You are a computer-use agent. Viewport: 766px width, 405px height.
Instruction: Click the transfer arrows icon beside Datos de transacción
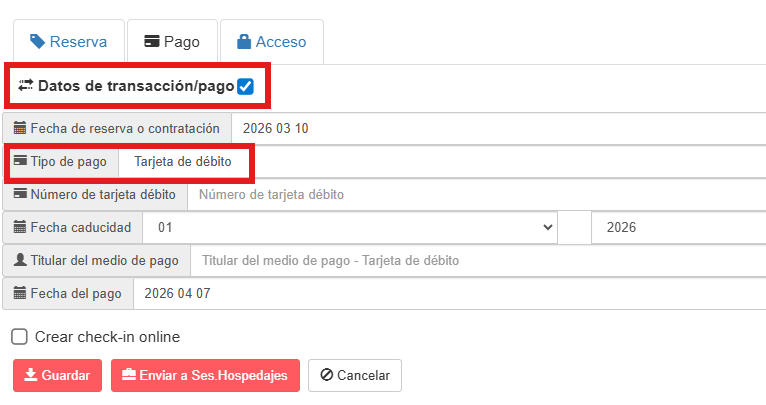pyautogui.click(x=26, y=86)
